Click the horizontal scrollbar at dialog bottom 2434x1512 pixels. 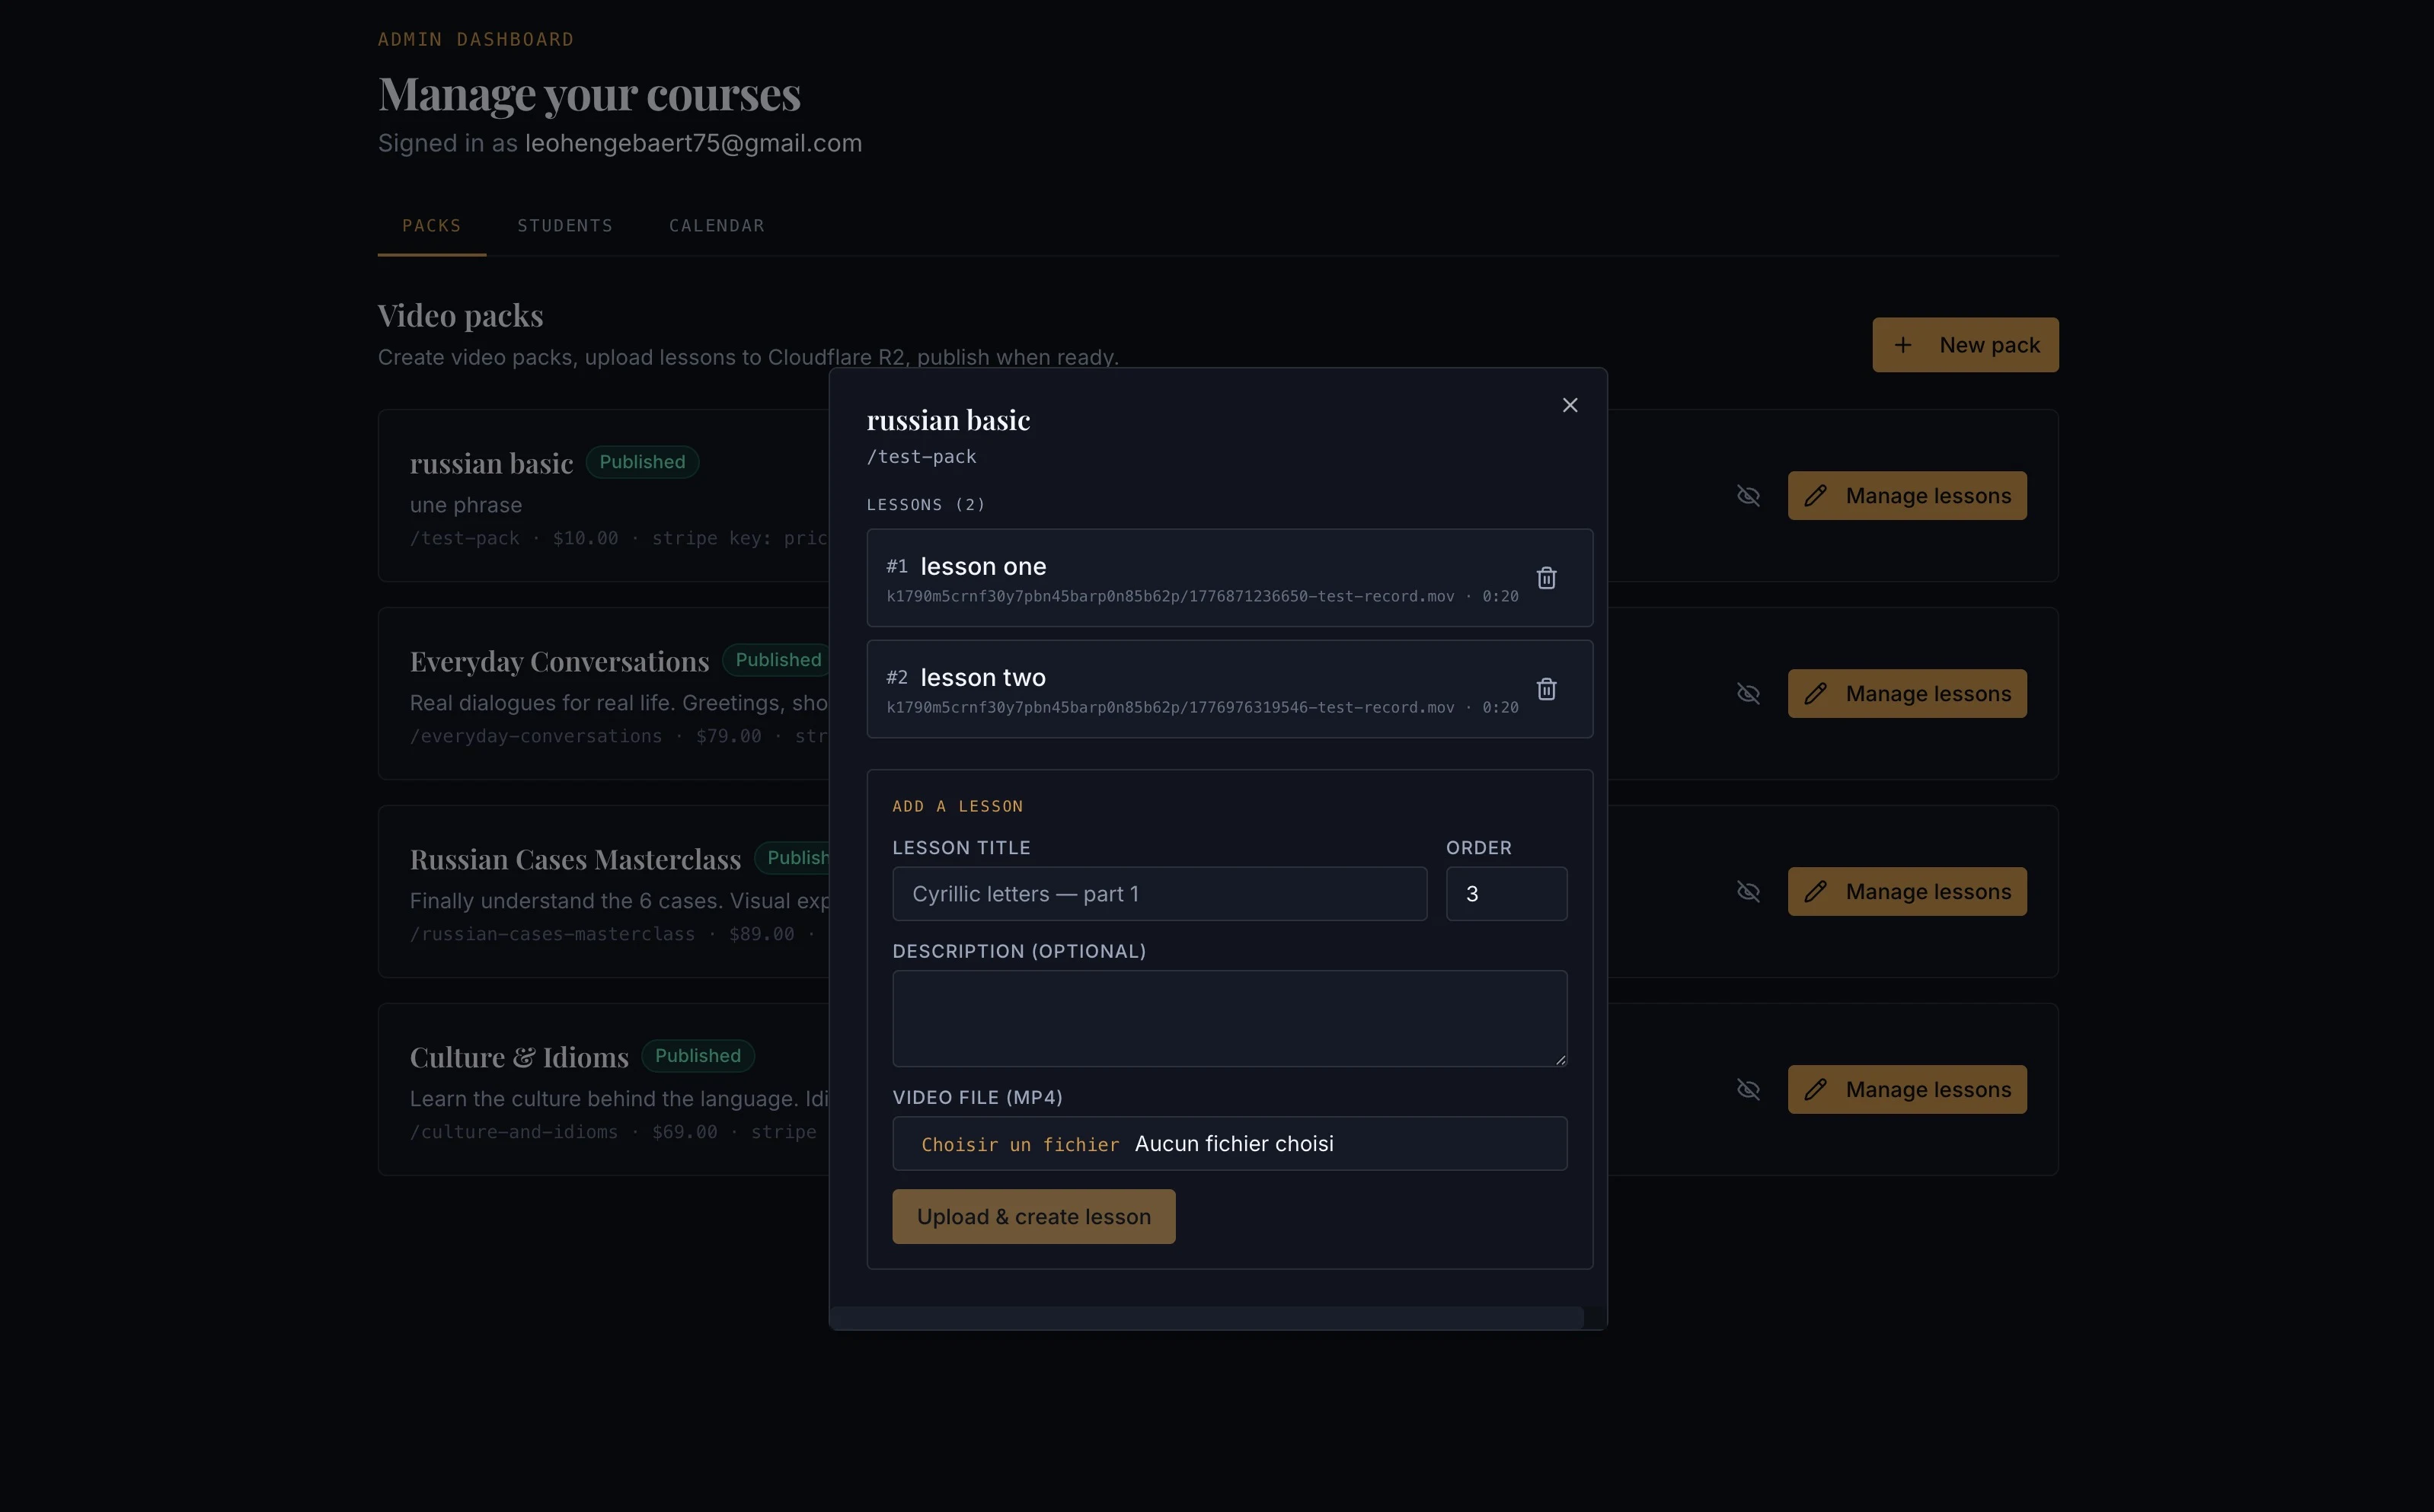coord(1207,1318)
